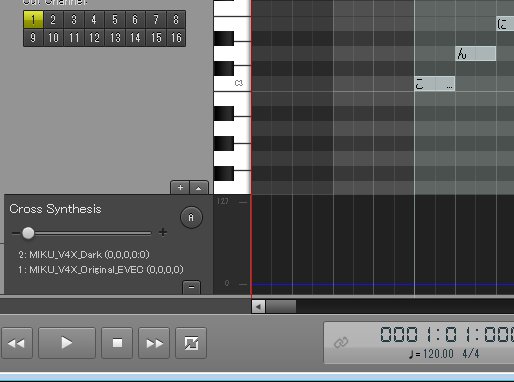Image resolution: width=514 pixels, height=382 pixels.
Task: Select output channel 8
Action: coord(176,20)
